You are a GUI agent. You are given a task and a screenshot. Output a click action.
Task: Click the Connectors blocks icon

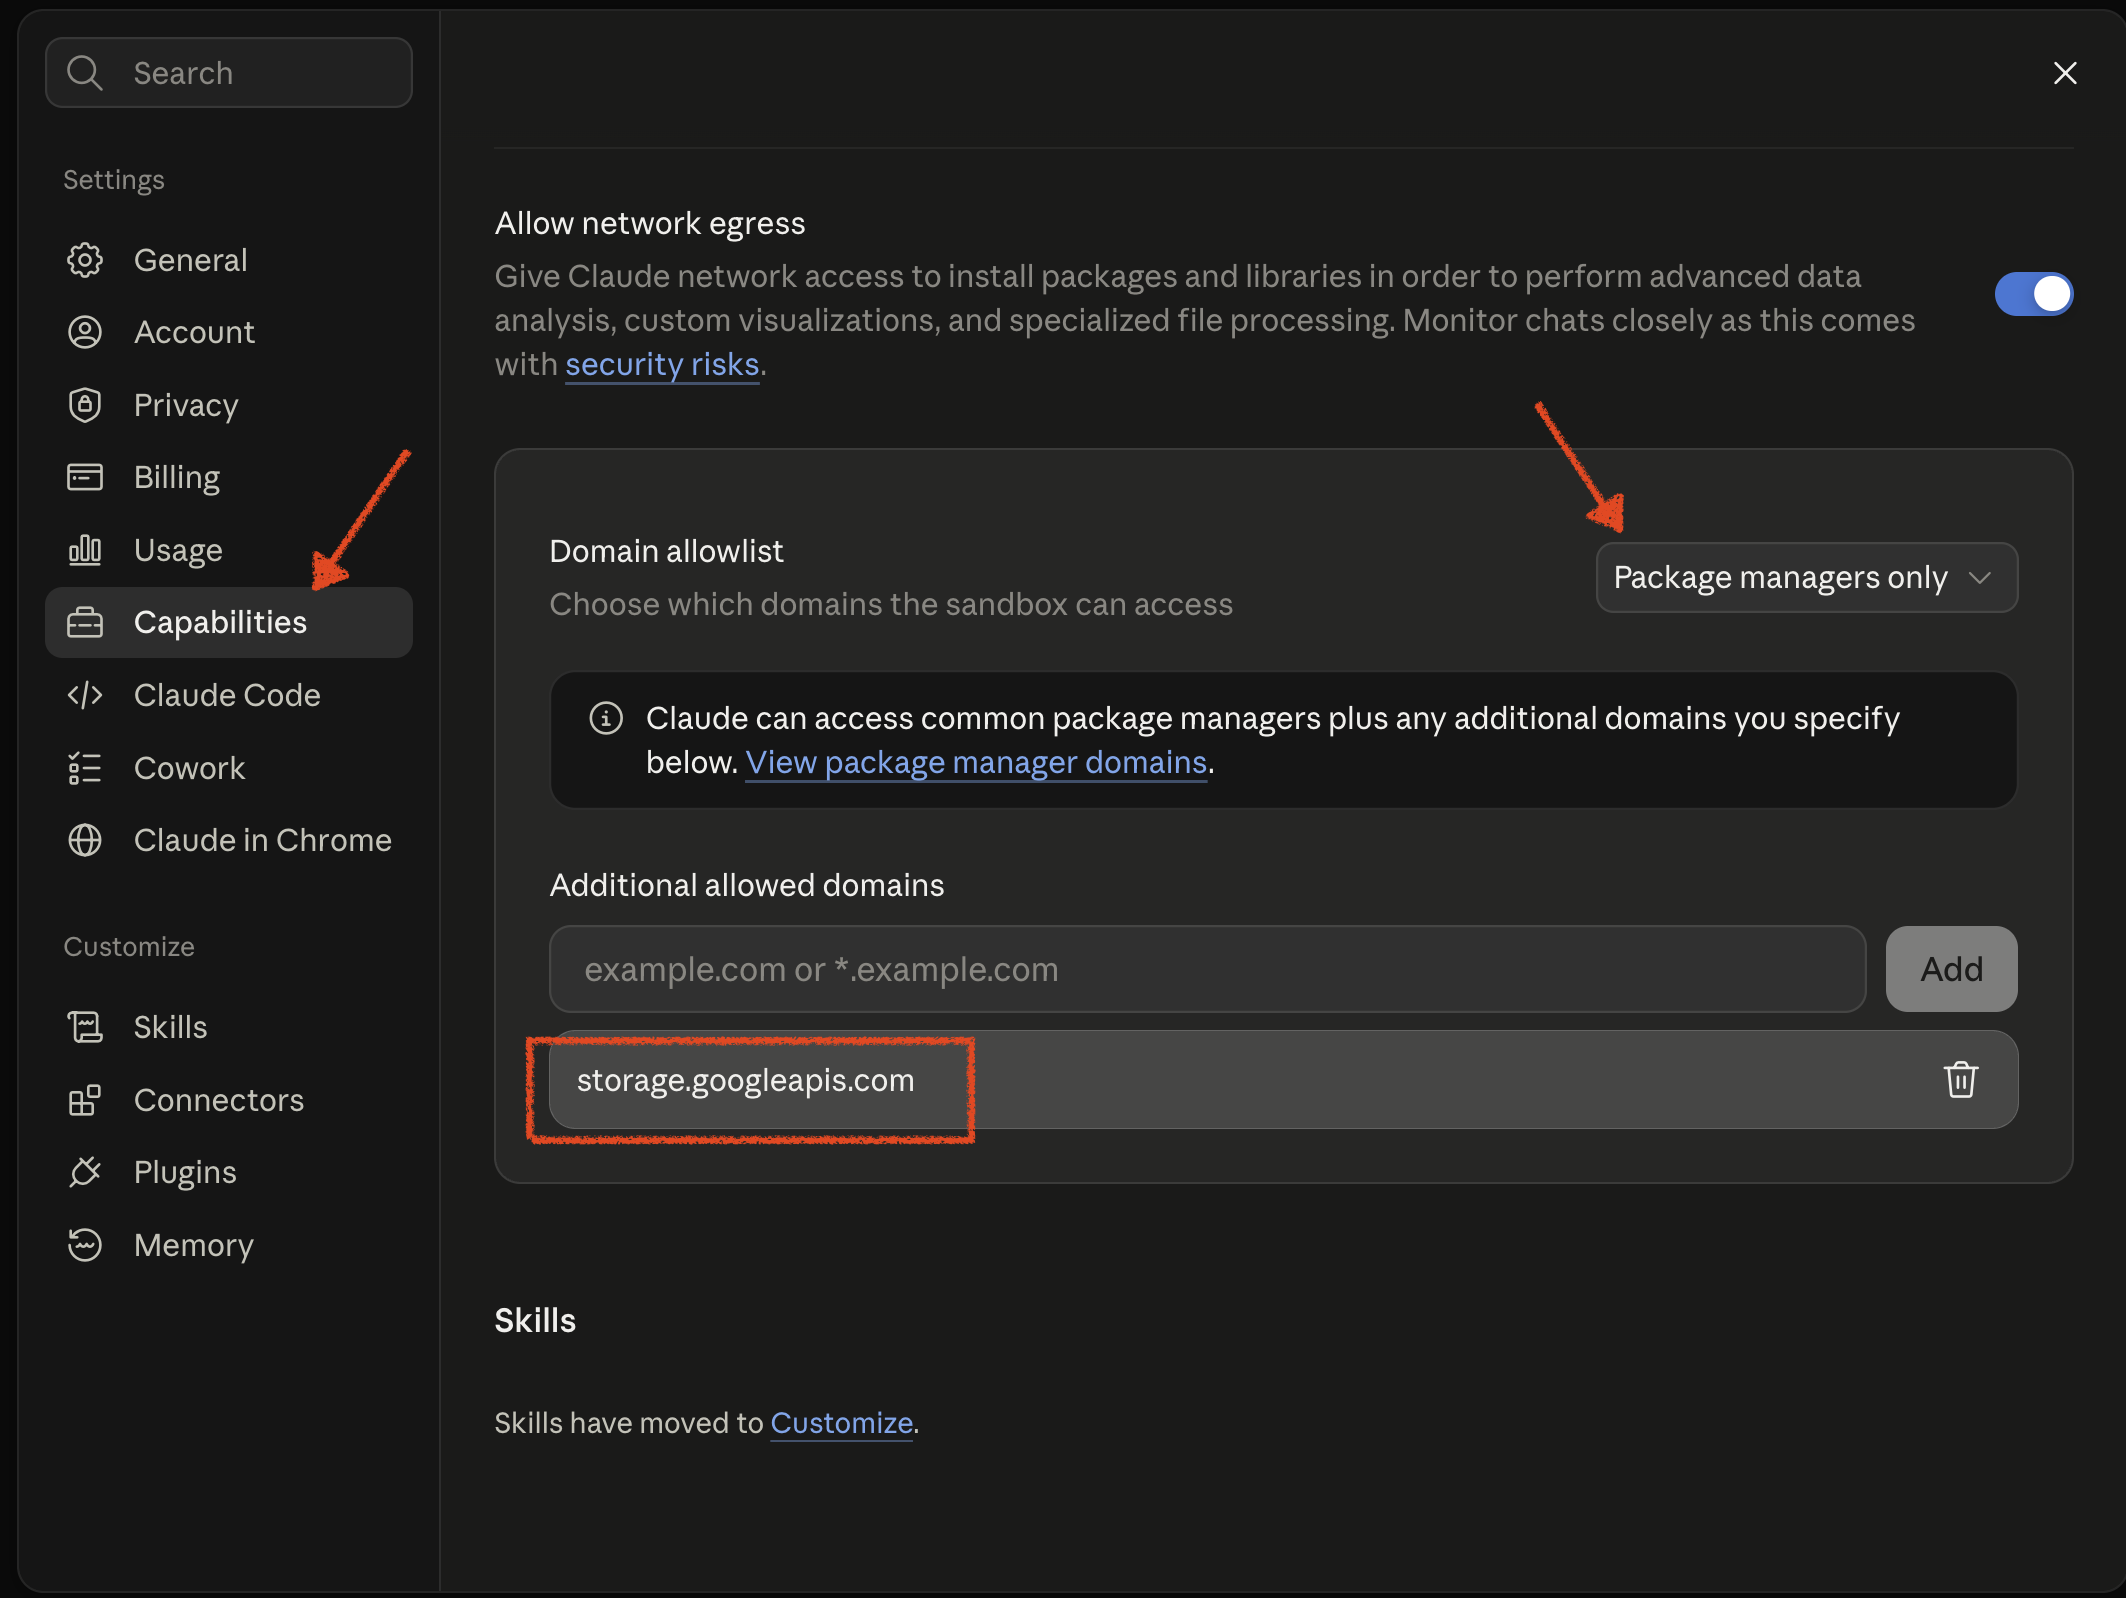point(85,1100)
